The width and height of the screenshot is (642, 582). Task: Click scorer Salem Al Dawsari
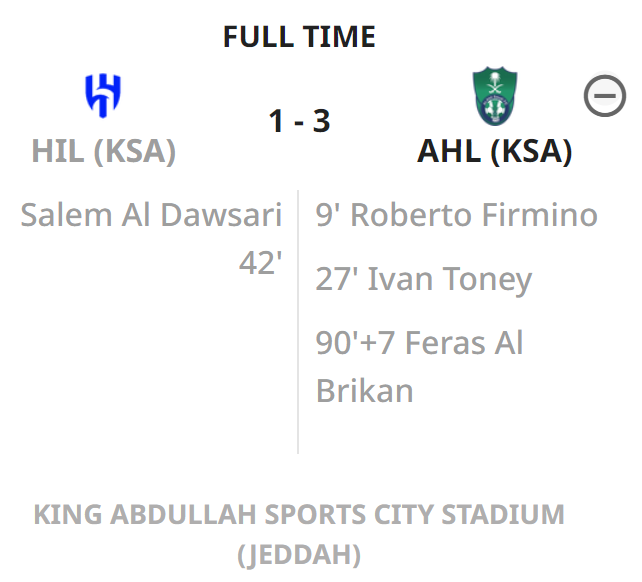151,215
